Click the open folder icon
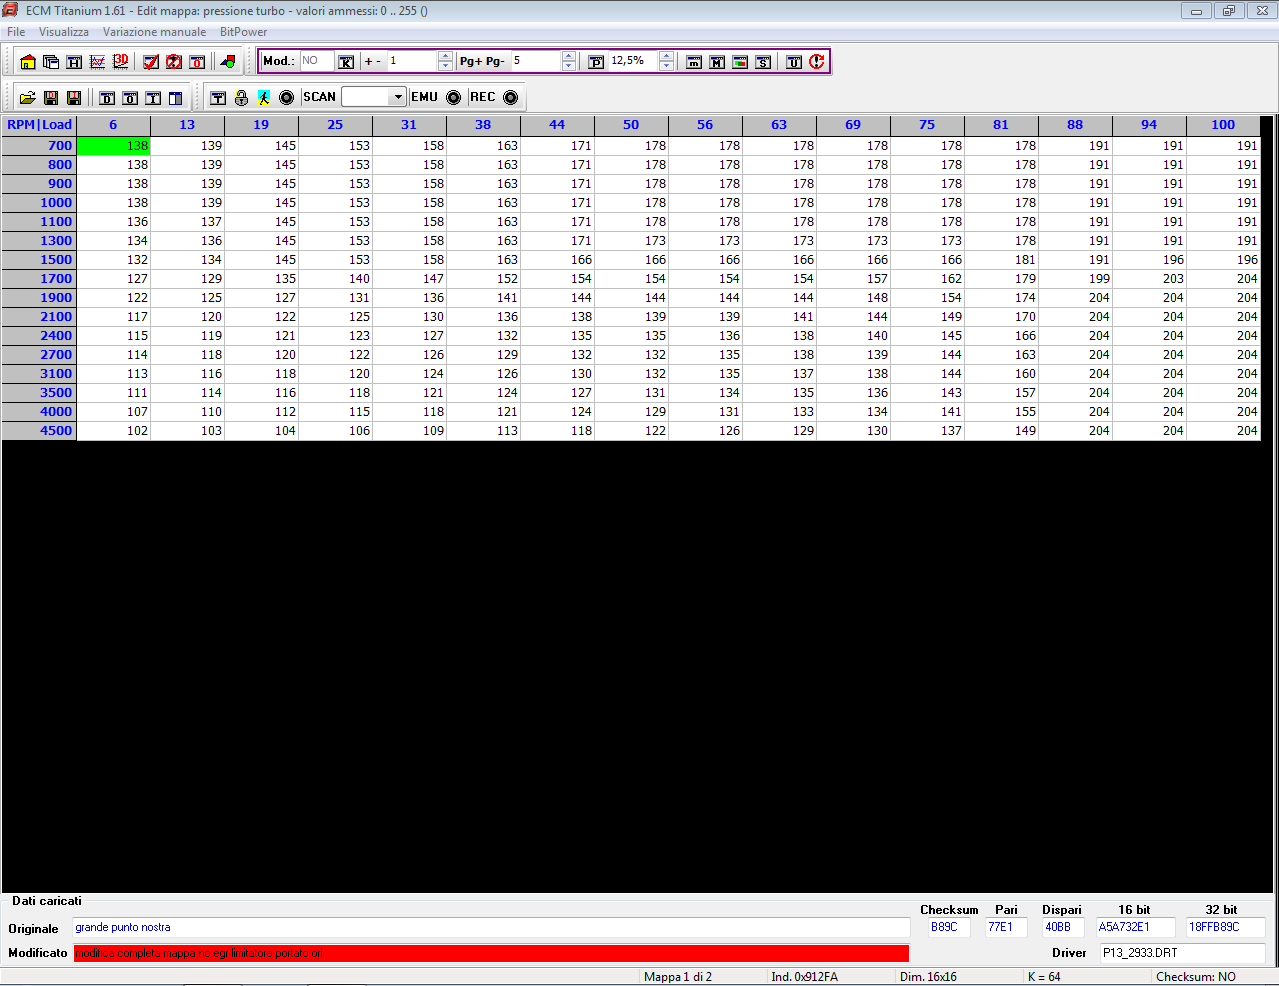1279x986 pixels. click(x=28, y=98)
